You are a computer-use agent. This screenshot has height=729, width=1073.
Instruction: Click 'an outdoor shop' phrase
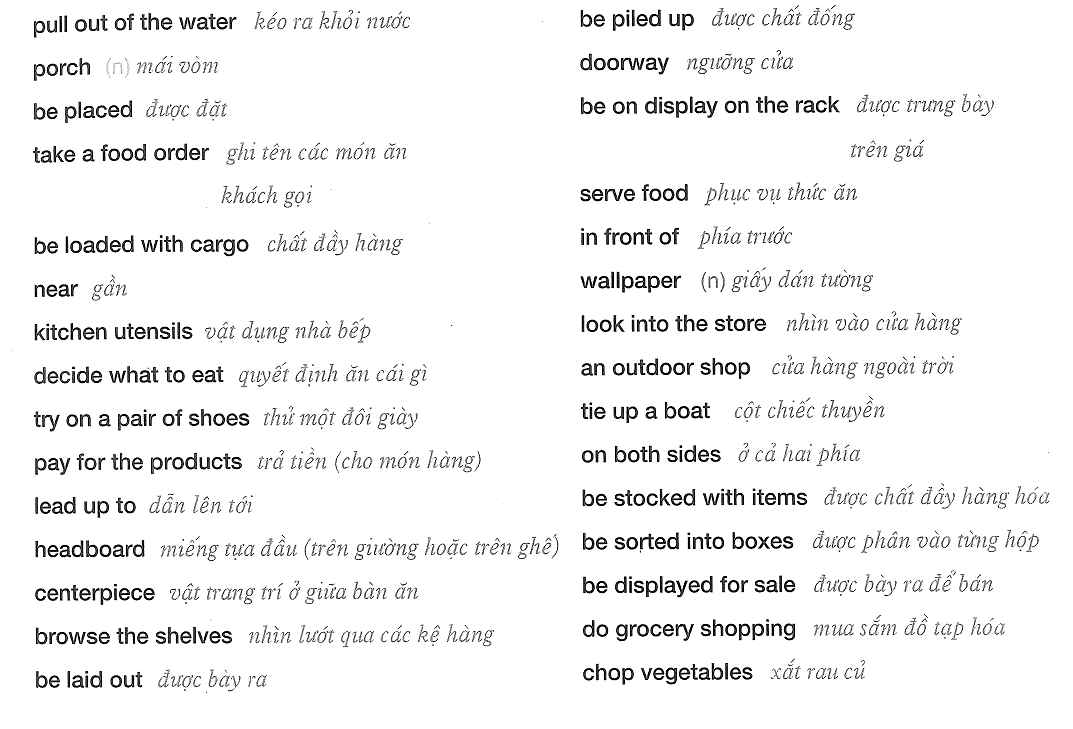665,368
